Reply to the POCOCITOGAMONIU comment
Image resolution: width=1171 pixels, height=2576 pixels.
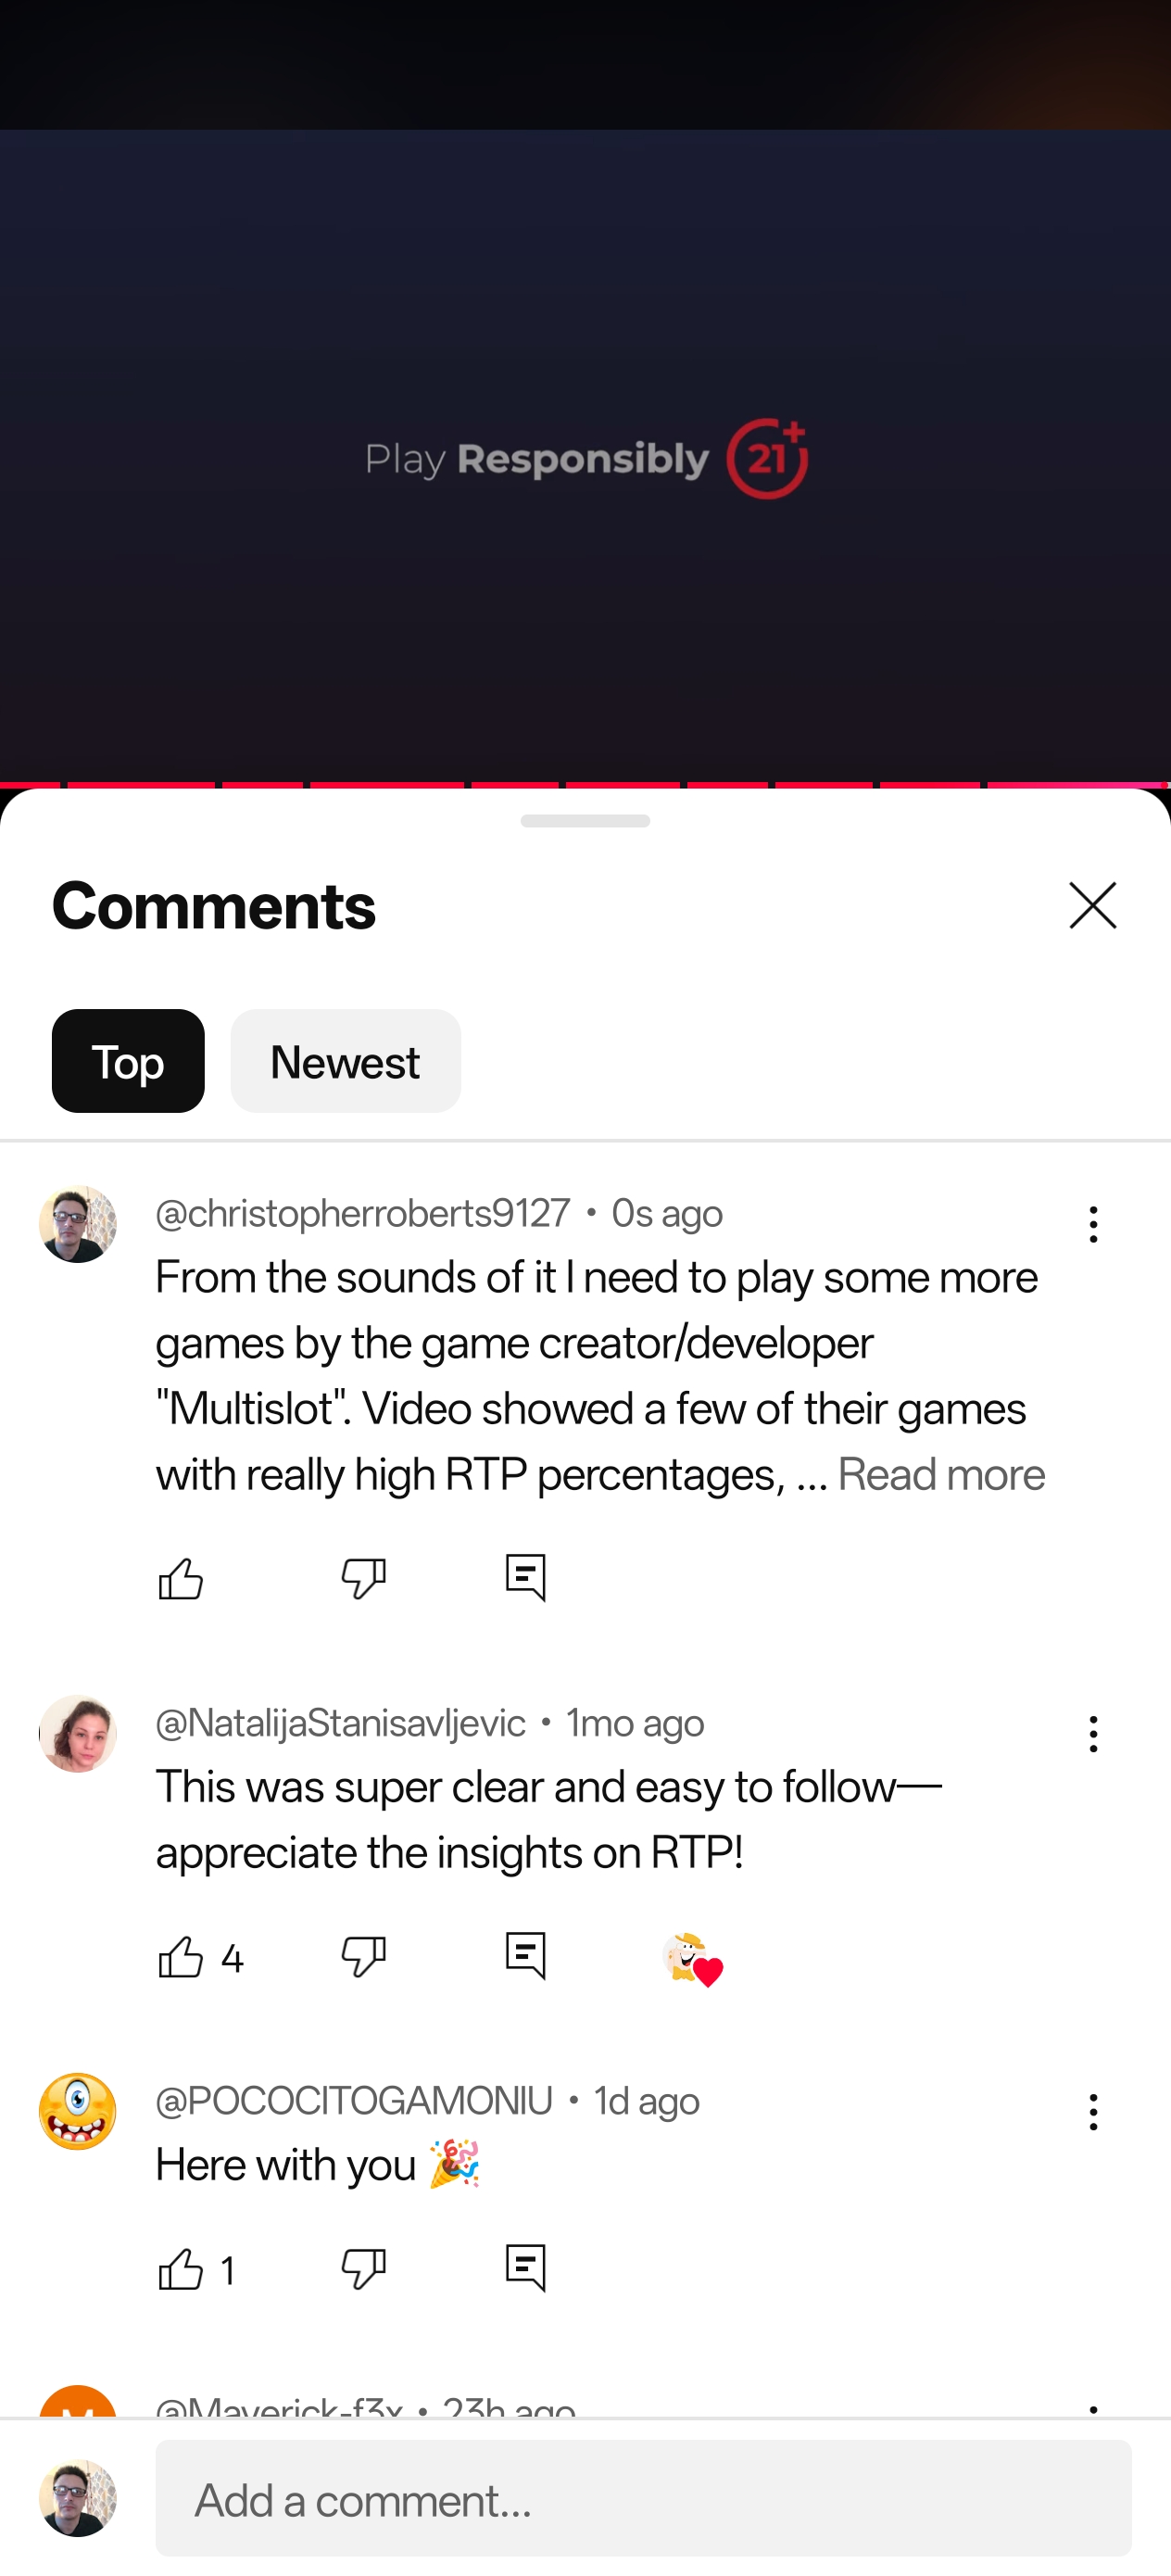(526, 2268)
